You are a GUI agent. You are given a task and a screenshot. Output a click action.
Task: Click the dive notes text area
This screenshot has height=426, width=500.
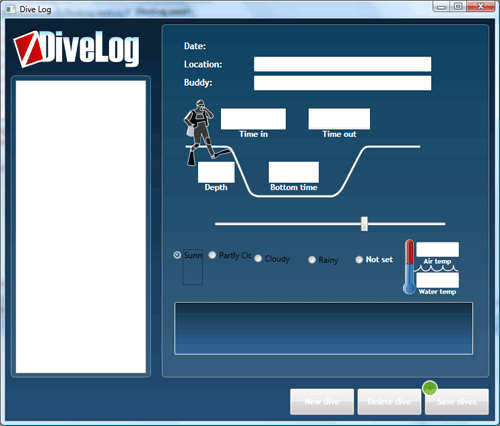click(x=323, y=328)
